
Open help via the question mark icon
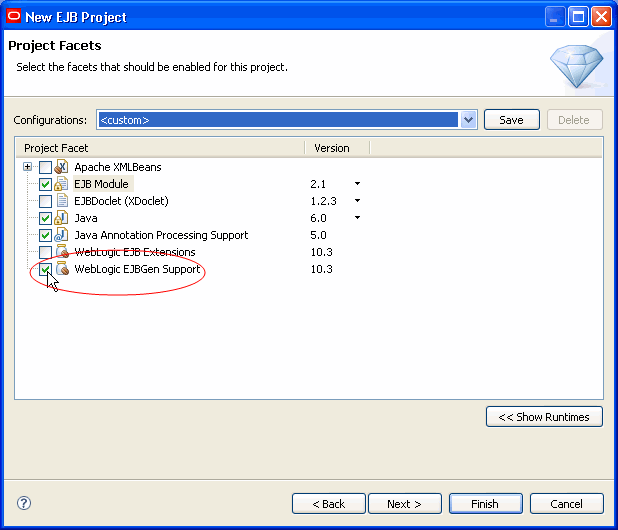[24, 503]
